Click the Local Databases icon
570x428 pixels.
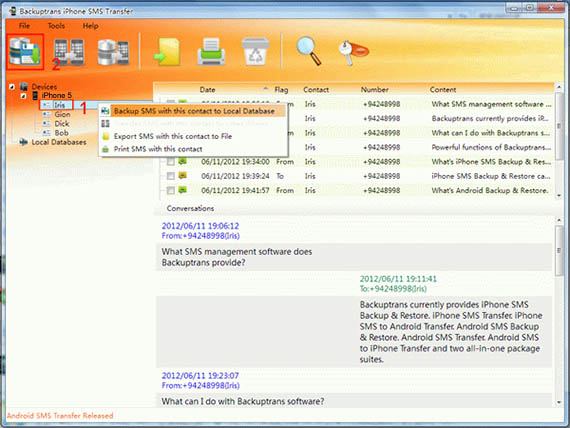[24, 142]
